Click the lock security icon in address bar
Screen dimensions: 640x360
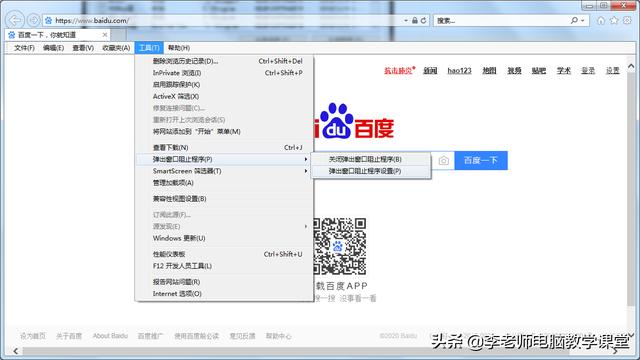(x=415, y=20)
